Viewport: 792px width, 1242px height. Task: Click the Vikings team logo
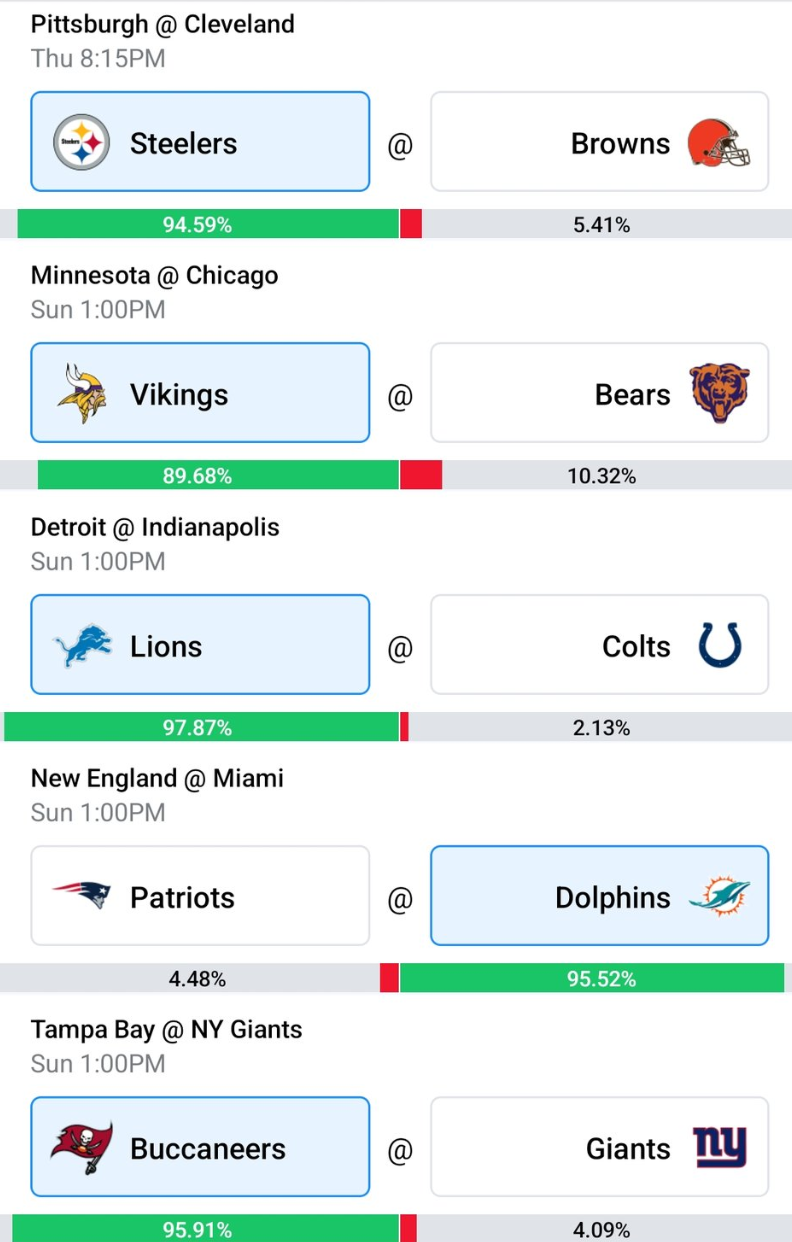tap(81, 394)
